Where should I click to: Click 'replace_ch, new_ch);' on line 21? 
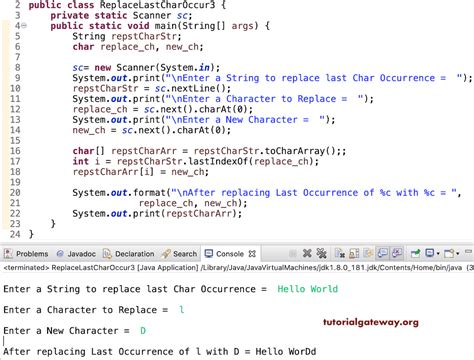tap(193, 203)
